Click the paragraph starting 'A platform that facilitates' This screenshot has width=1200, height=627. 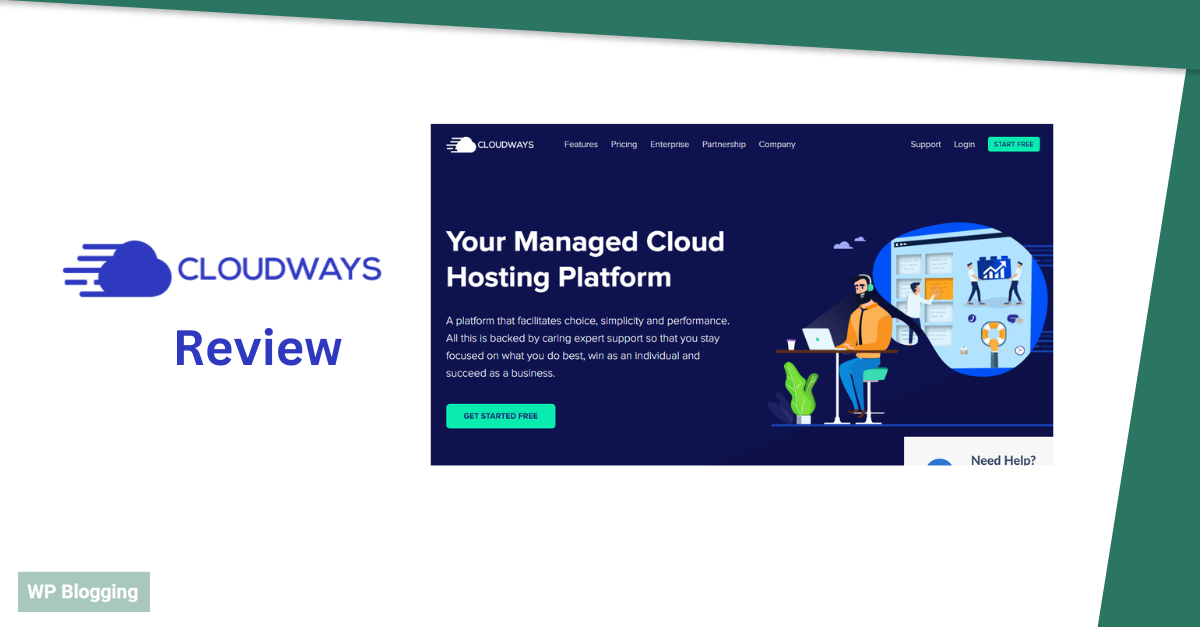pyautogui.click(x=589, y=347)
